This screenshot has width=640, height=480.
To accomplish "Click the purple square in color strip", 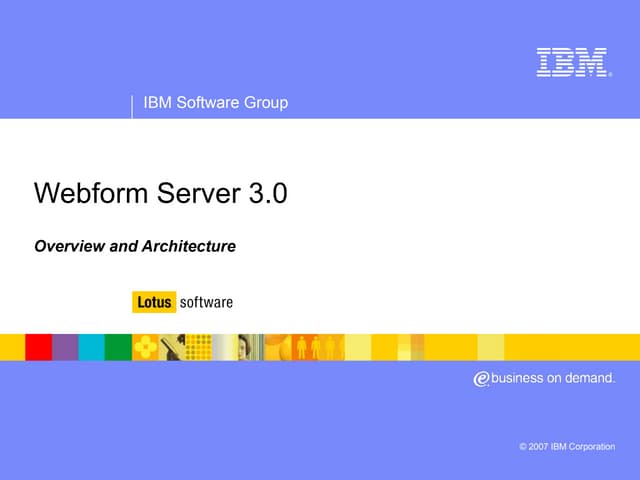I will (x=65, y=347).
